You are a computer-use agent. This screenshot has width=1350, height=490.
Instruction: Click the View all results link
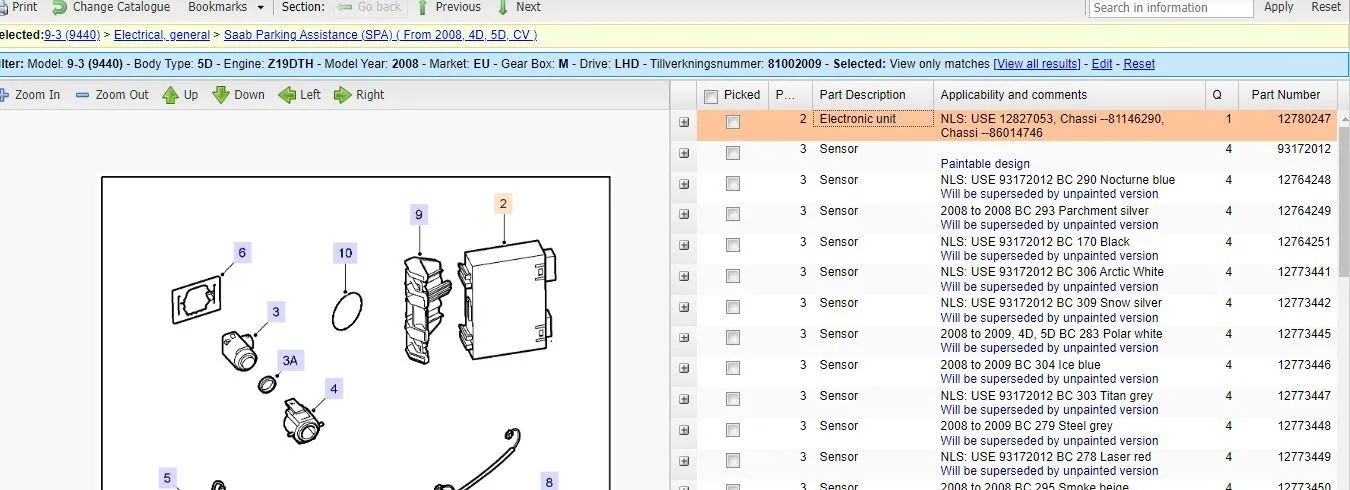click(1037, 64)
